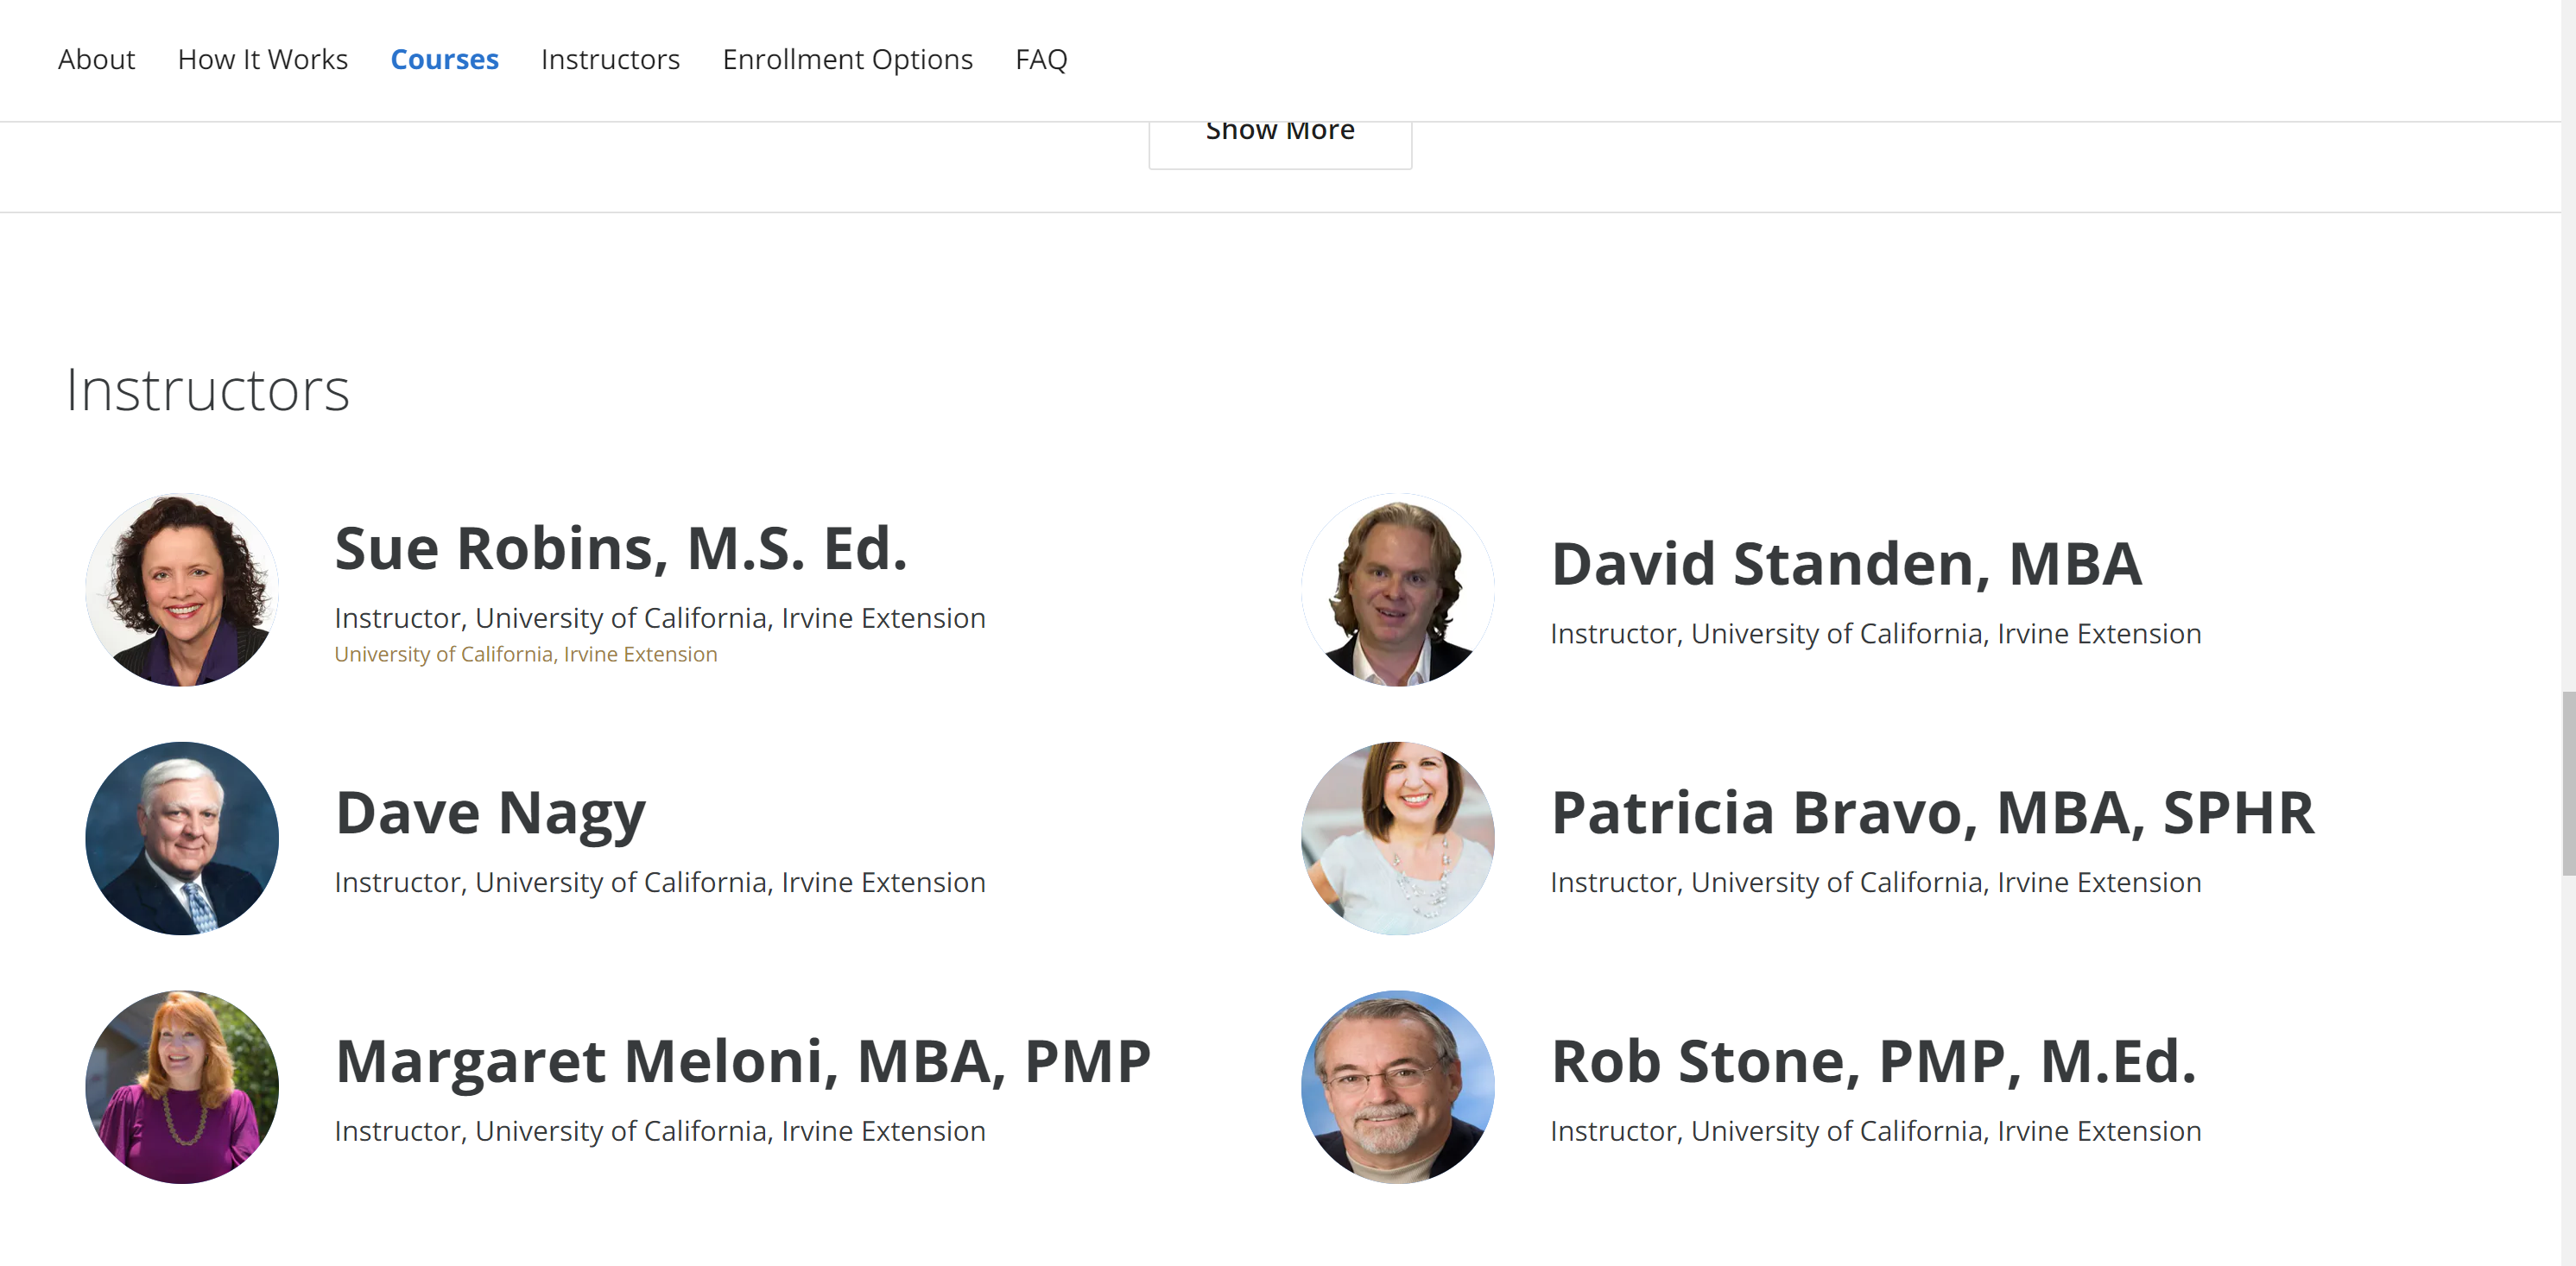Open the Enrollment Options tab
The width and height of the screenshot is (2576, 1266).
click(x=847, y=60)
